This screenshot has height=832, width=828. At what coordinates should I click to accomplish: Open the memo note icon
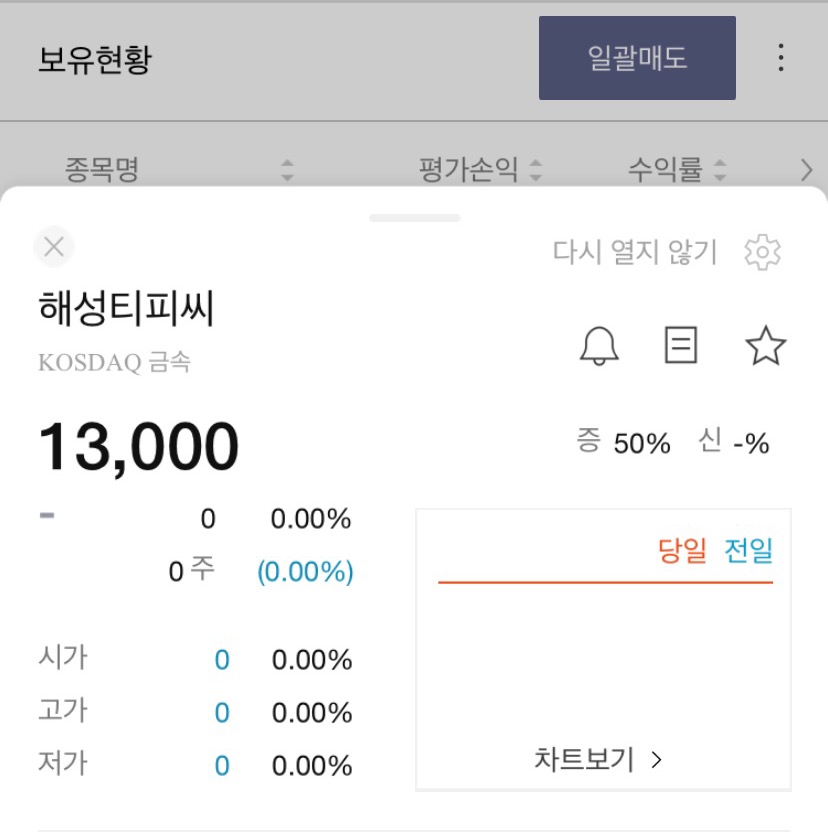pos(681,344)
